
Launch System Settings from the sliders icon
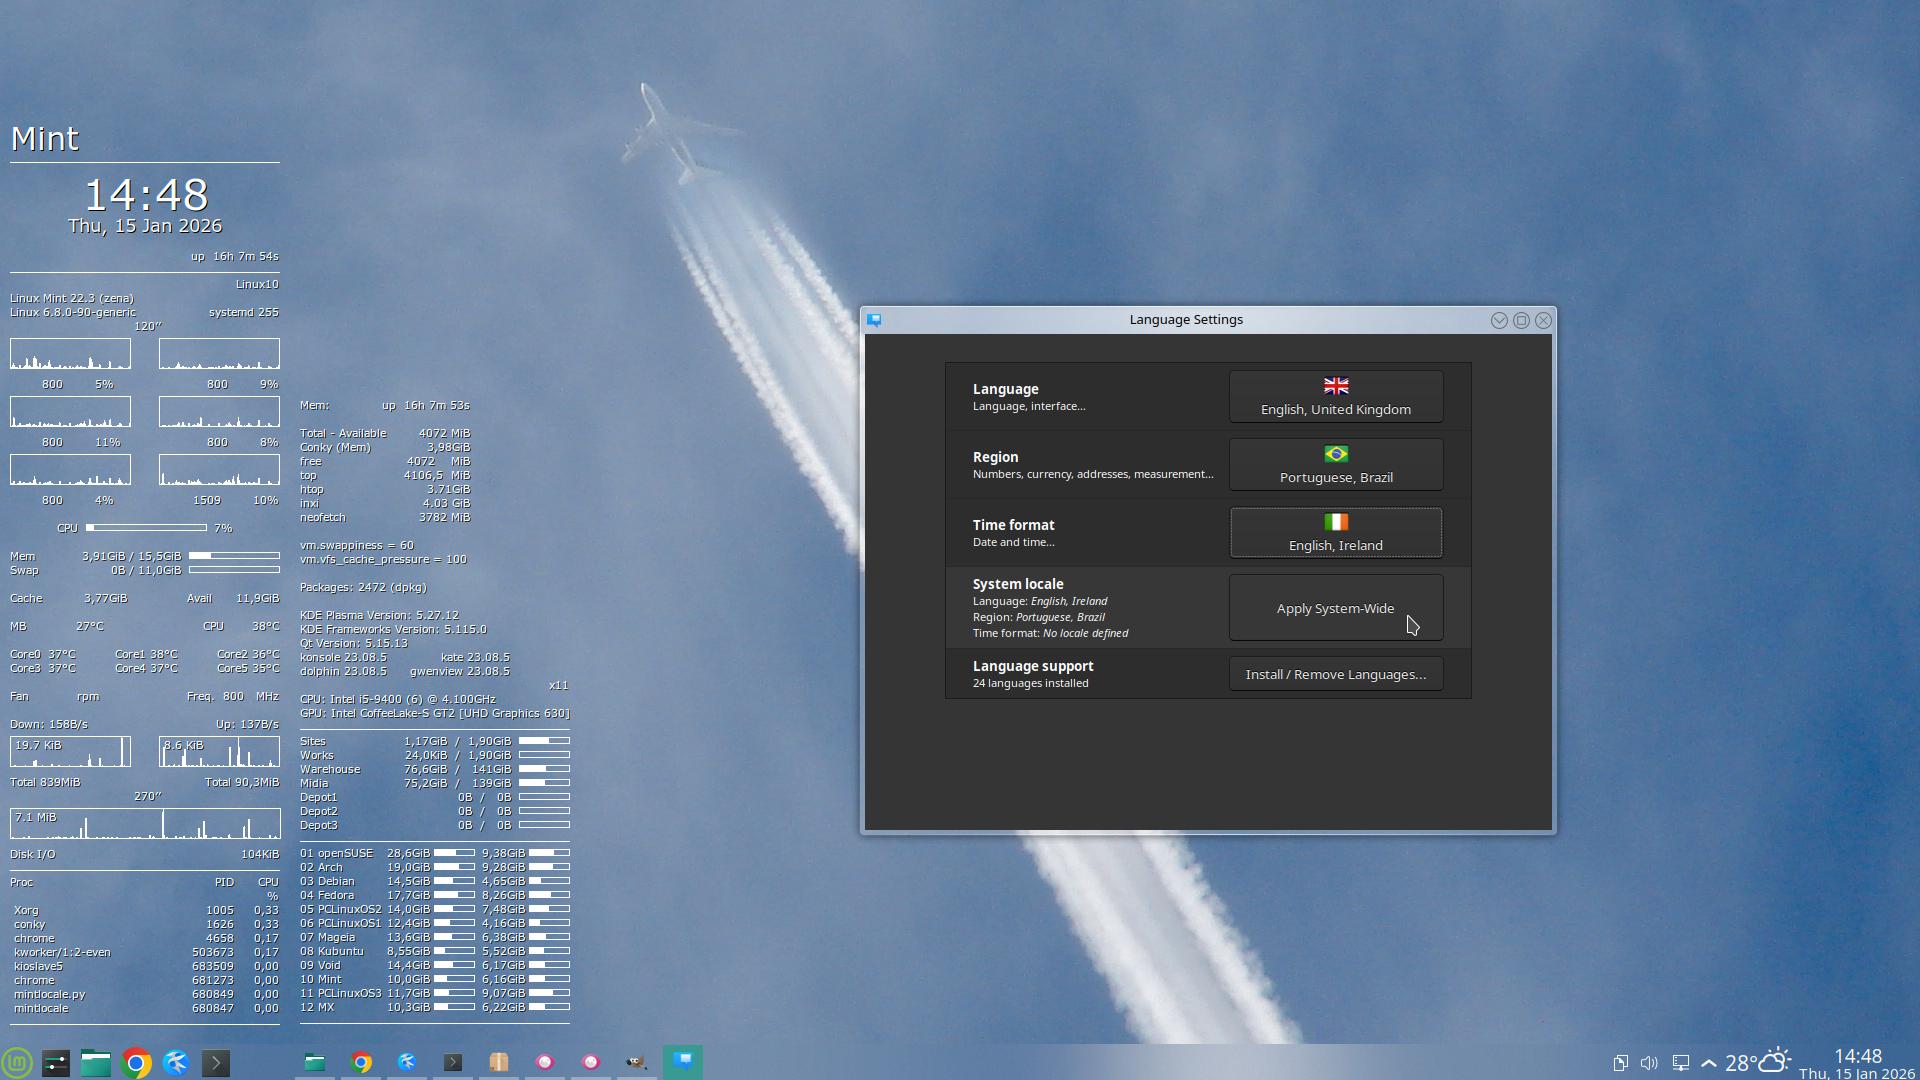[56, 1063]
